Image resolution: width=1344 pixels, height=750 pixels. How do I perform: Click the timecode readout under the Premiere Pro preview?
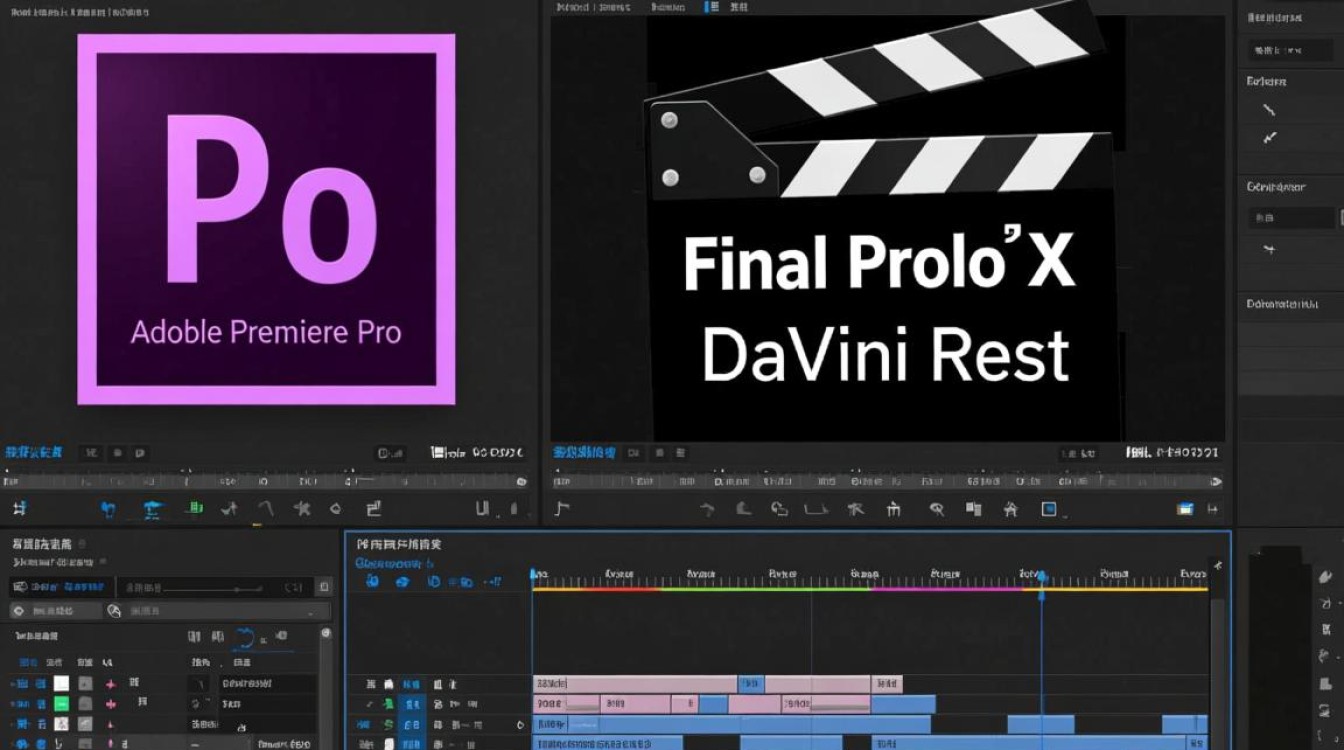[478, 453]
